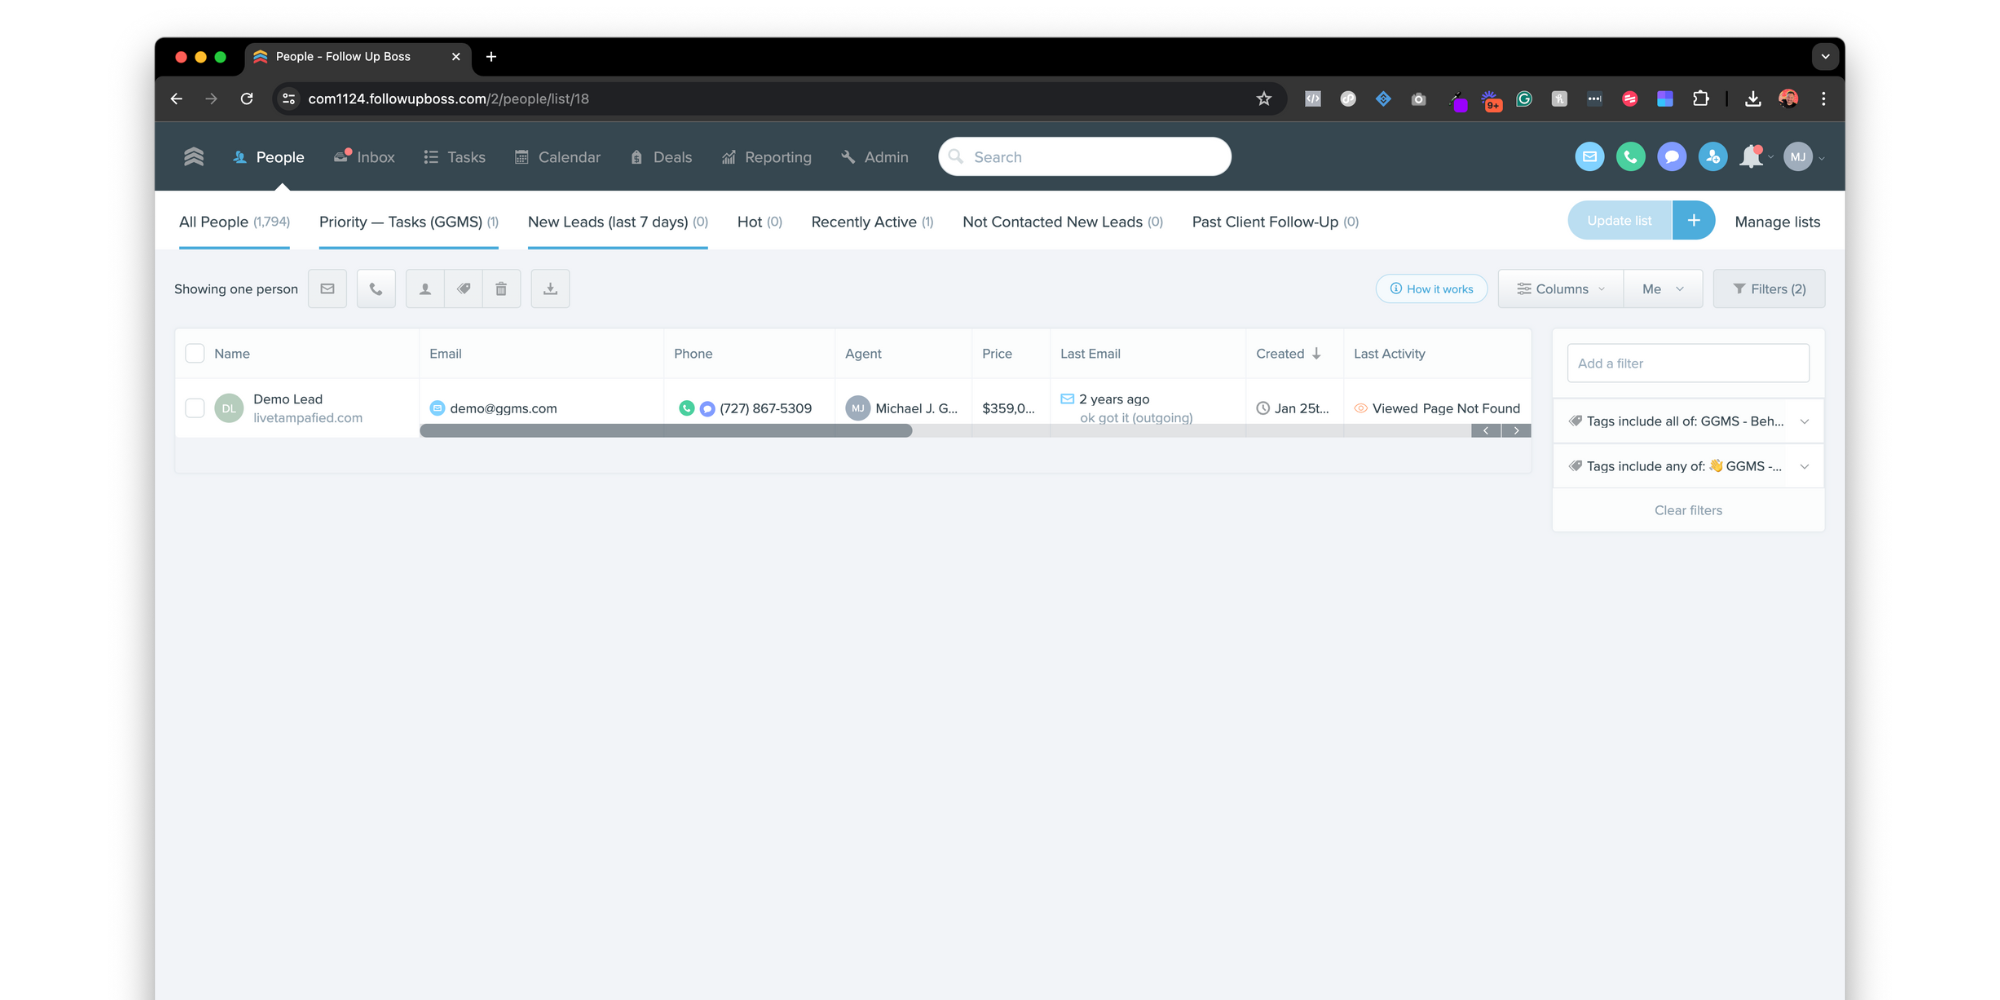Click Clear filters
Screen dimensions: 2000x1000
[1688, 510]
